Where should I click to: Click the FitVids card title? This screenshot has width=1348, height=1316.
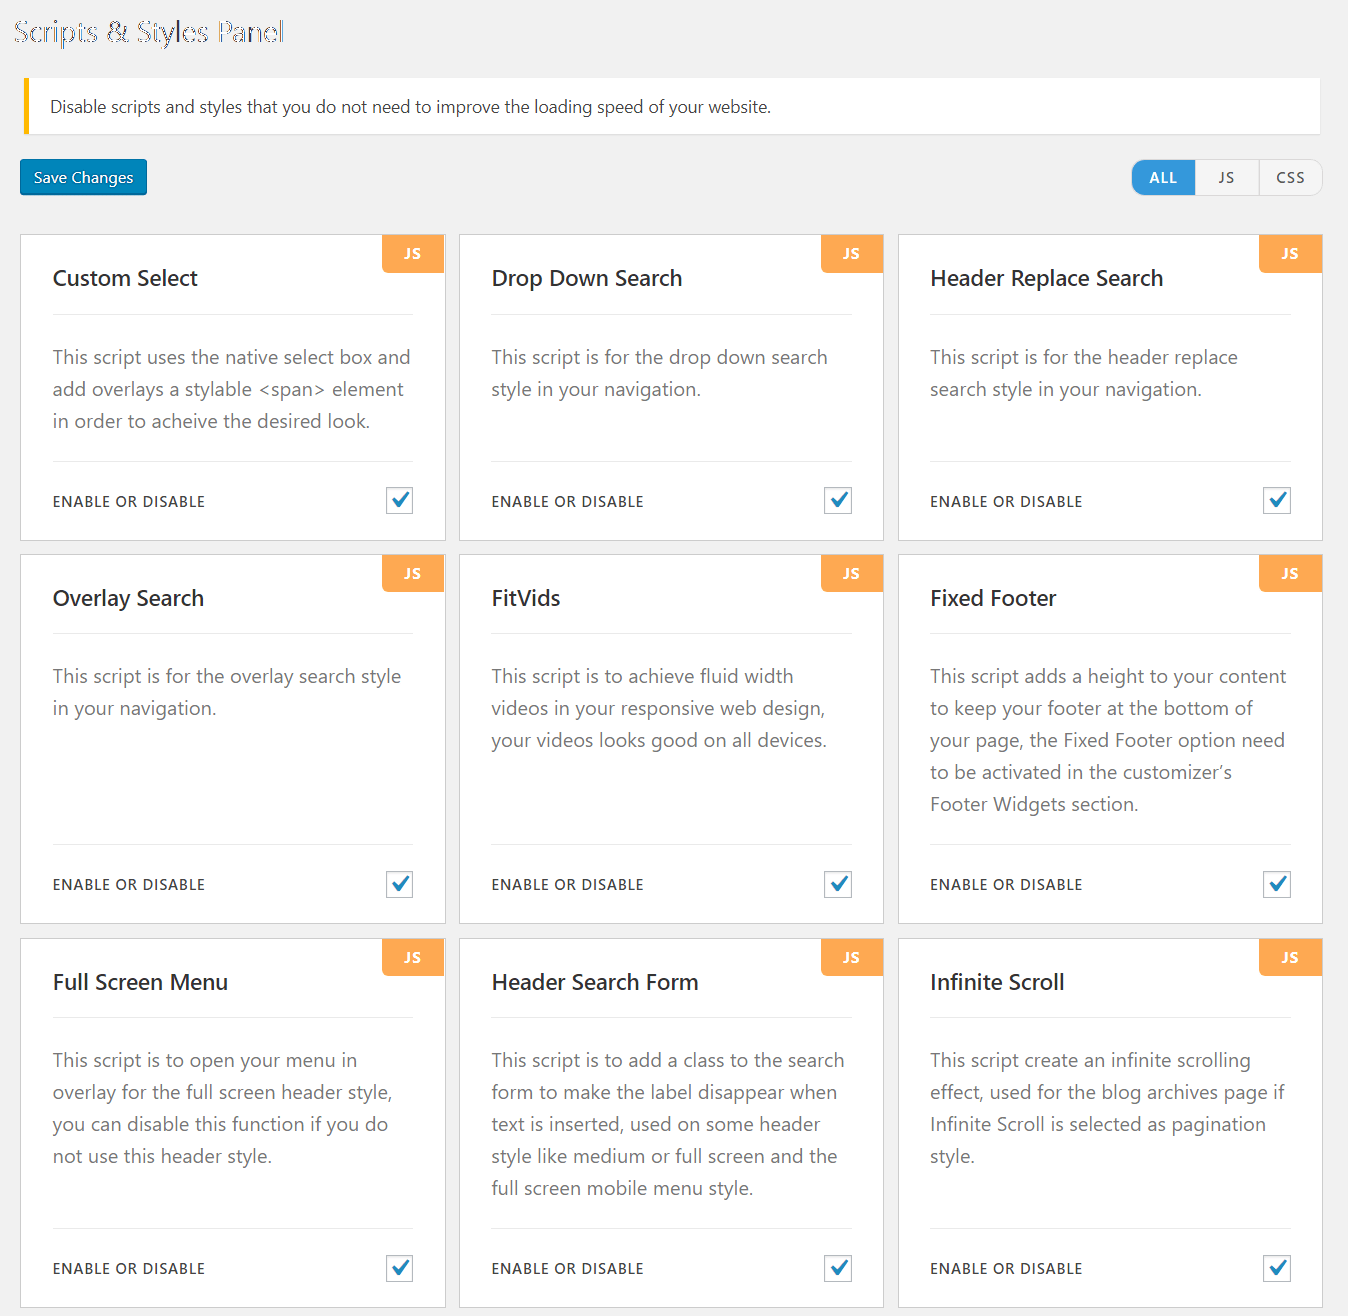point(526,598)
